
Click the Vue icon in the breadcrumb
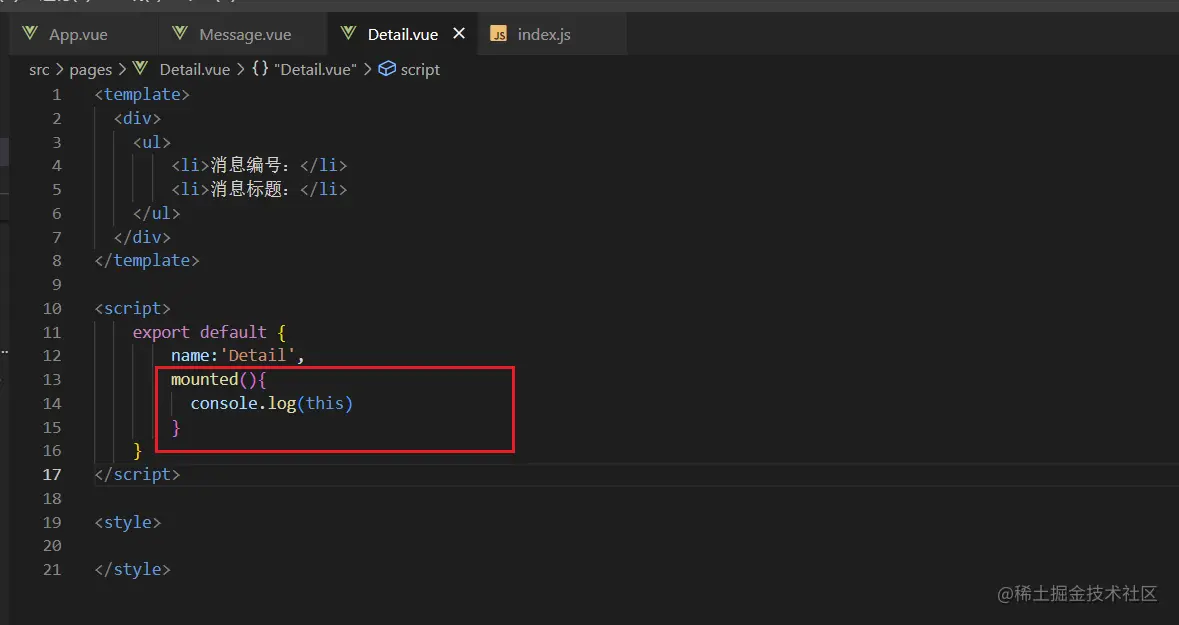141,68
